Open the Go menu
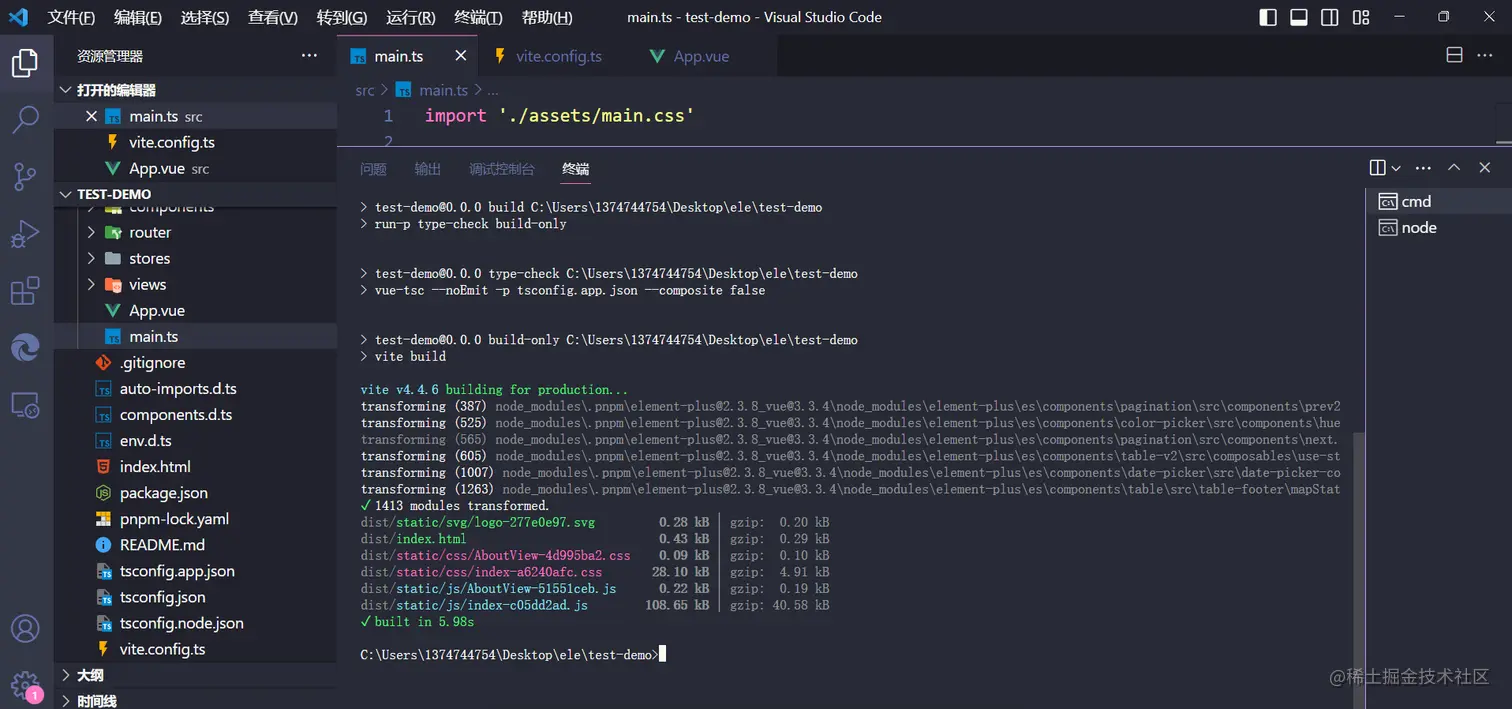 pos(342,17)
